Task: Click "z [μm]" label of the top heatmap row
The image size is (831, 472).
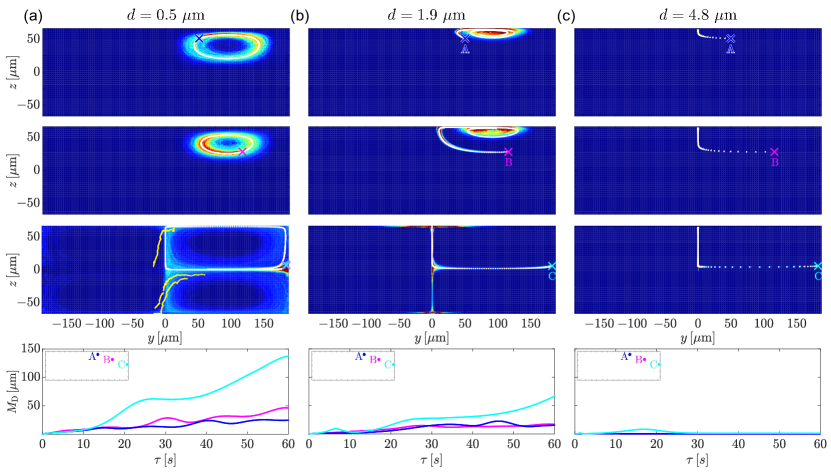Action: click(x=11, y=72)
